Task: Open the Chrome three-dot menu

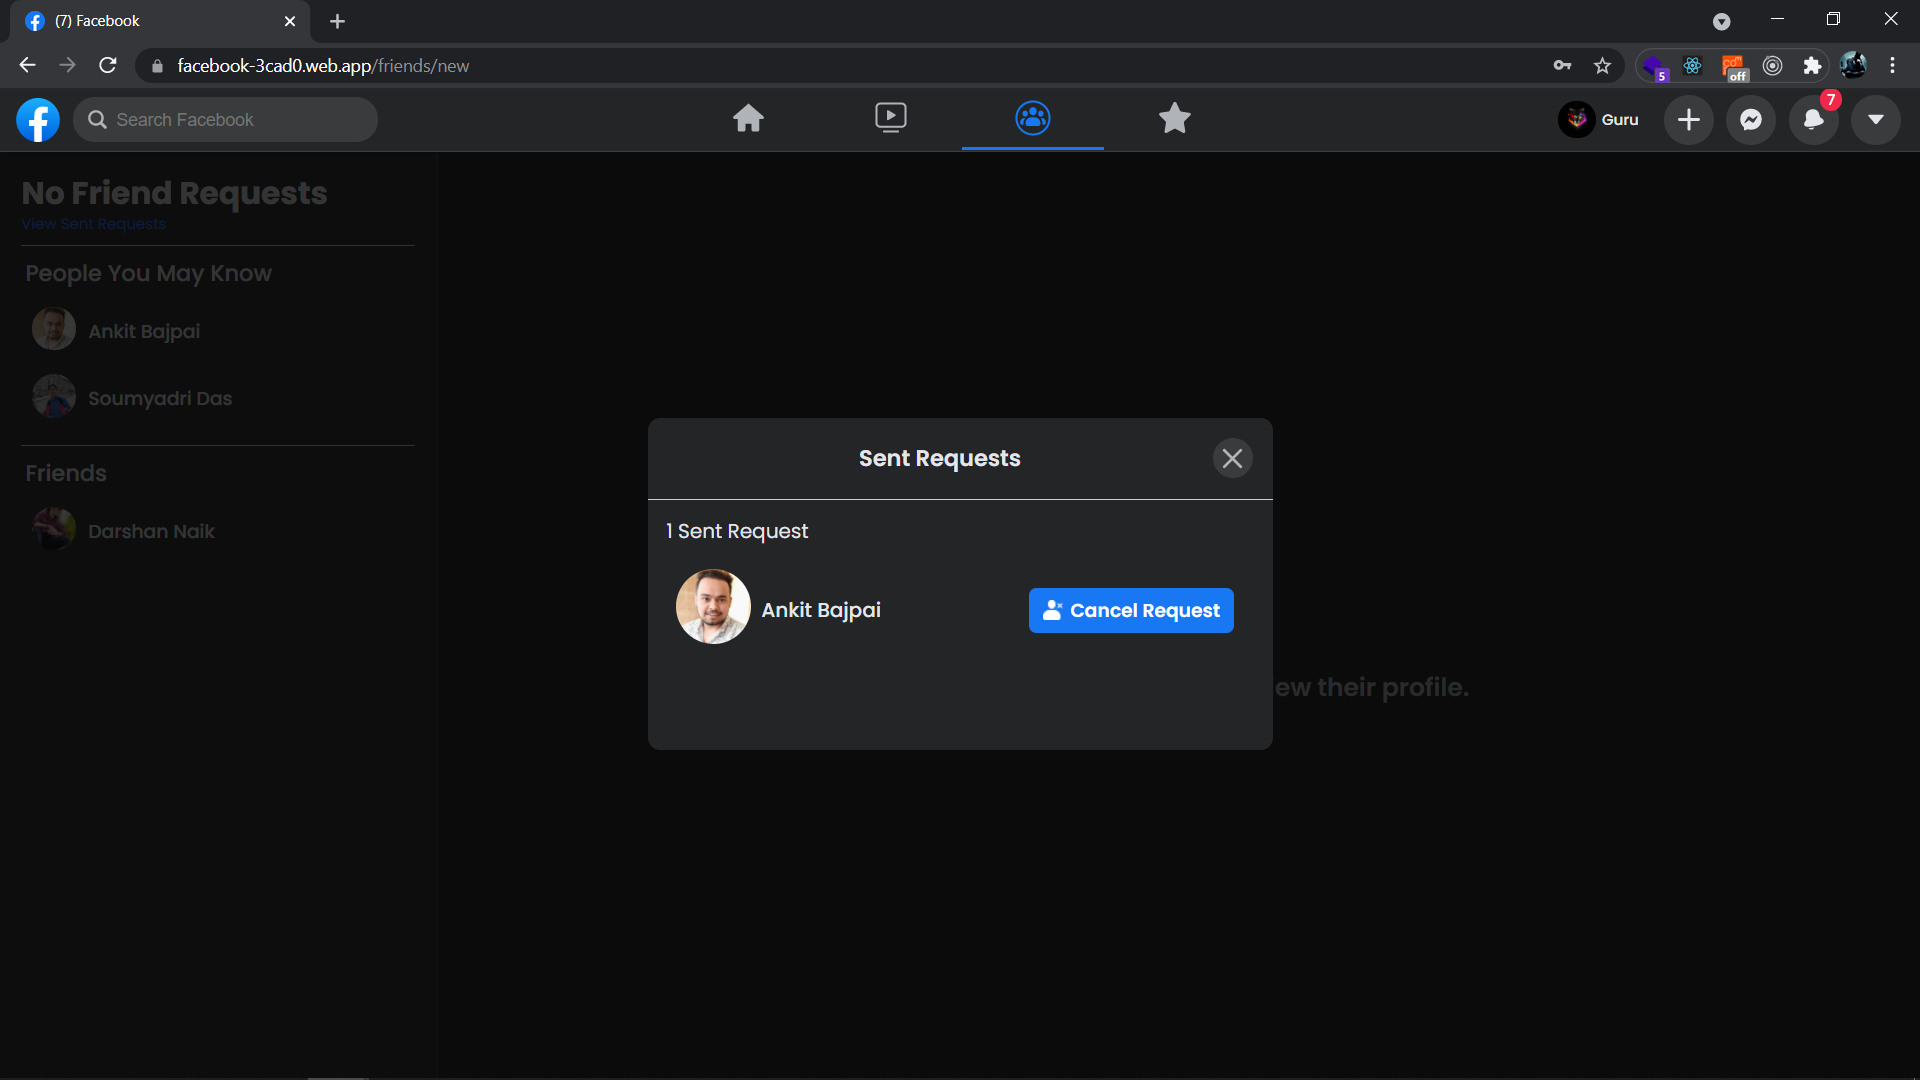Action: pos(1892,66)
